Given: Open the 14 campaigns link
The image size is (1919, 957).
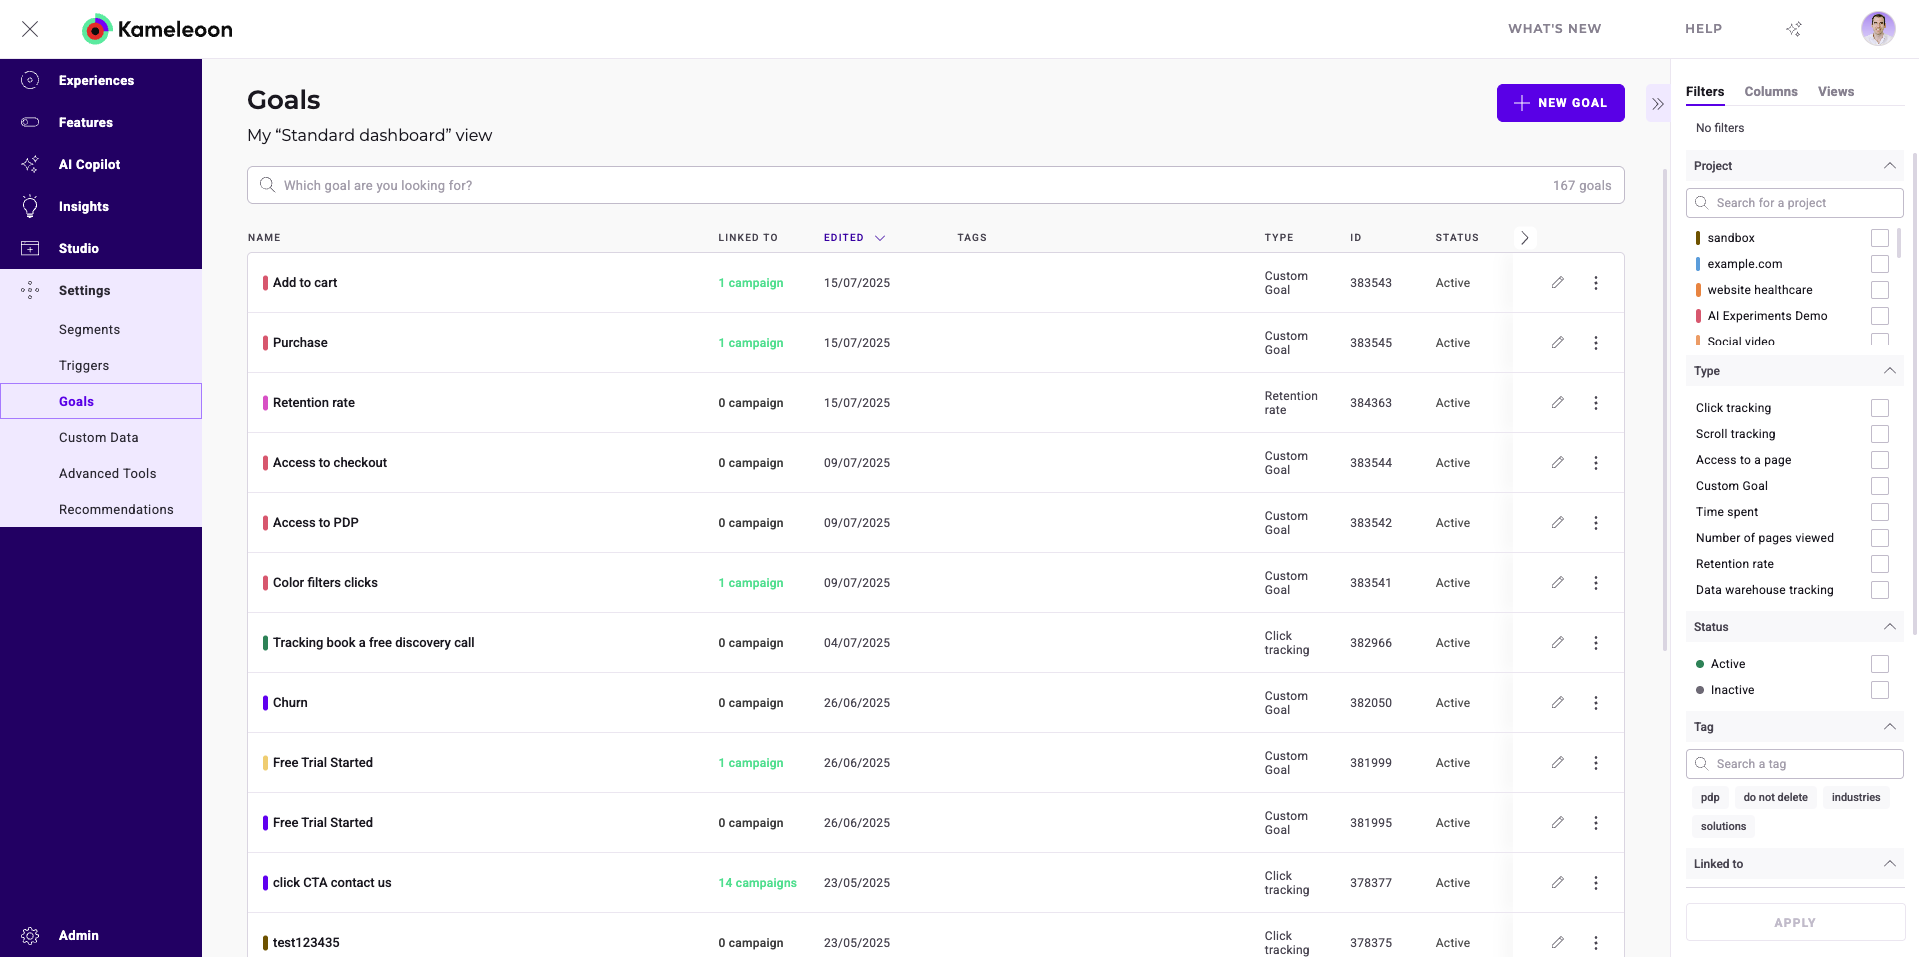Looking at the screenshot, I should point(757,883).
